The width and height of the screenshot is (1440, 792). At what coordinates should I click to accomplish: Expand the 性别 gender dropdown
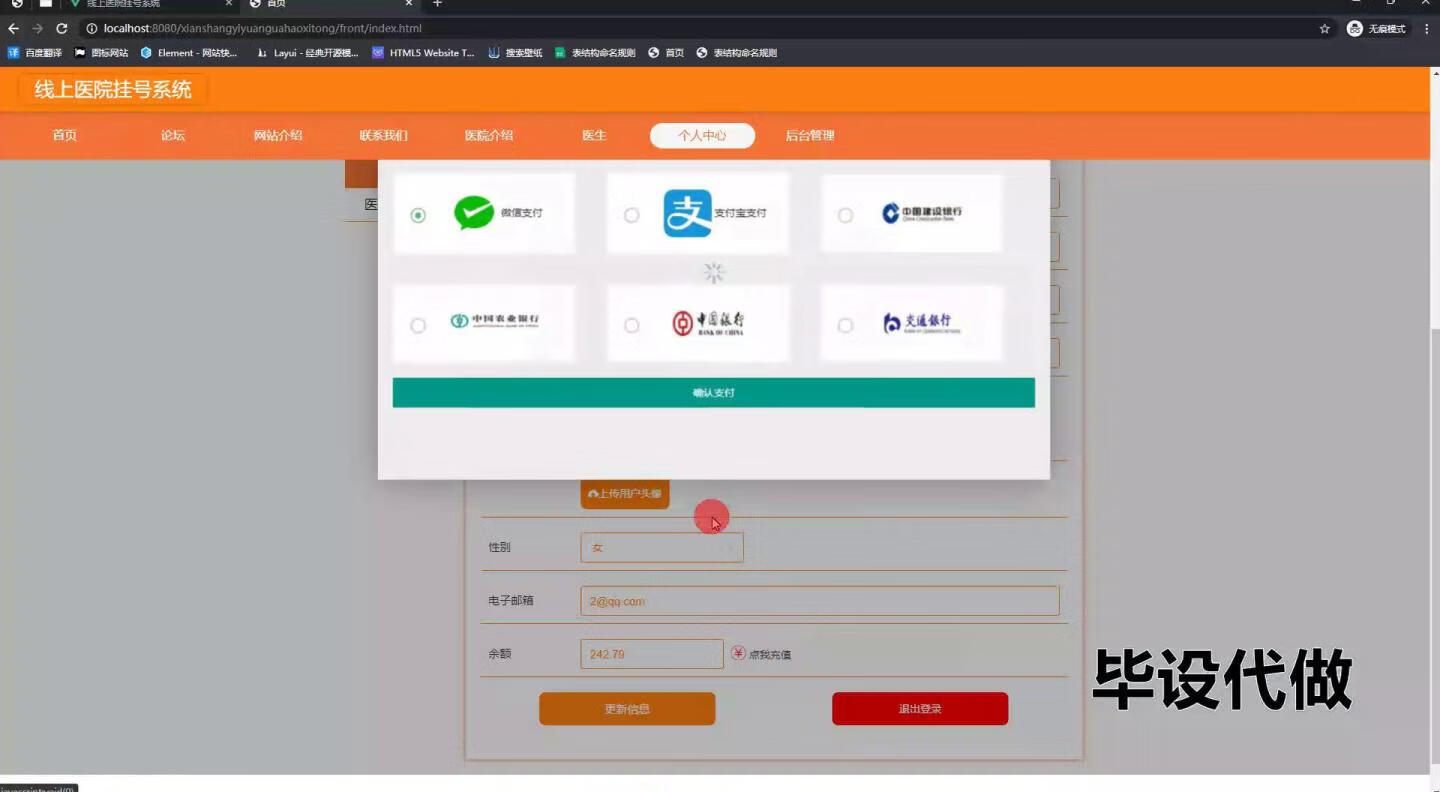(x=662, y=548)
